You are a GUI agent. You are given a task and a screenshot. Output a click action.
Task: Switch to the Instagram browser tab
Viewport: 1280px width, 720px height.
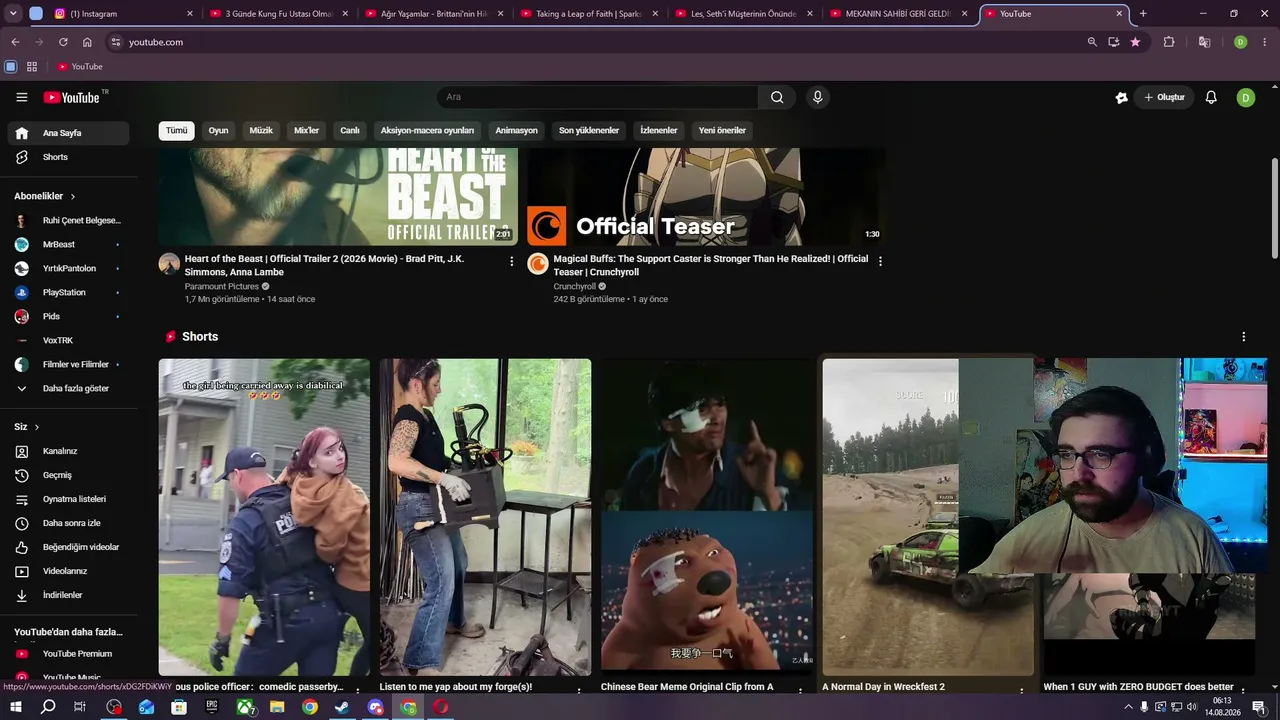pyautogui.click(x=122, y=14)
